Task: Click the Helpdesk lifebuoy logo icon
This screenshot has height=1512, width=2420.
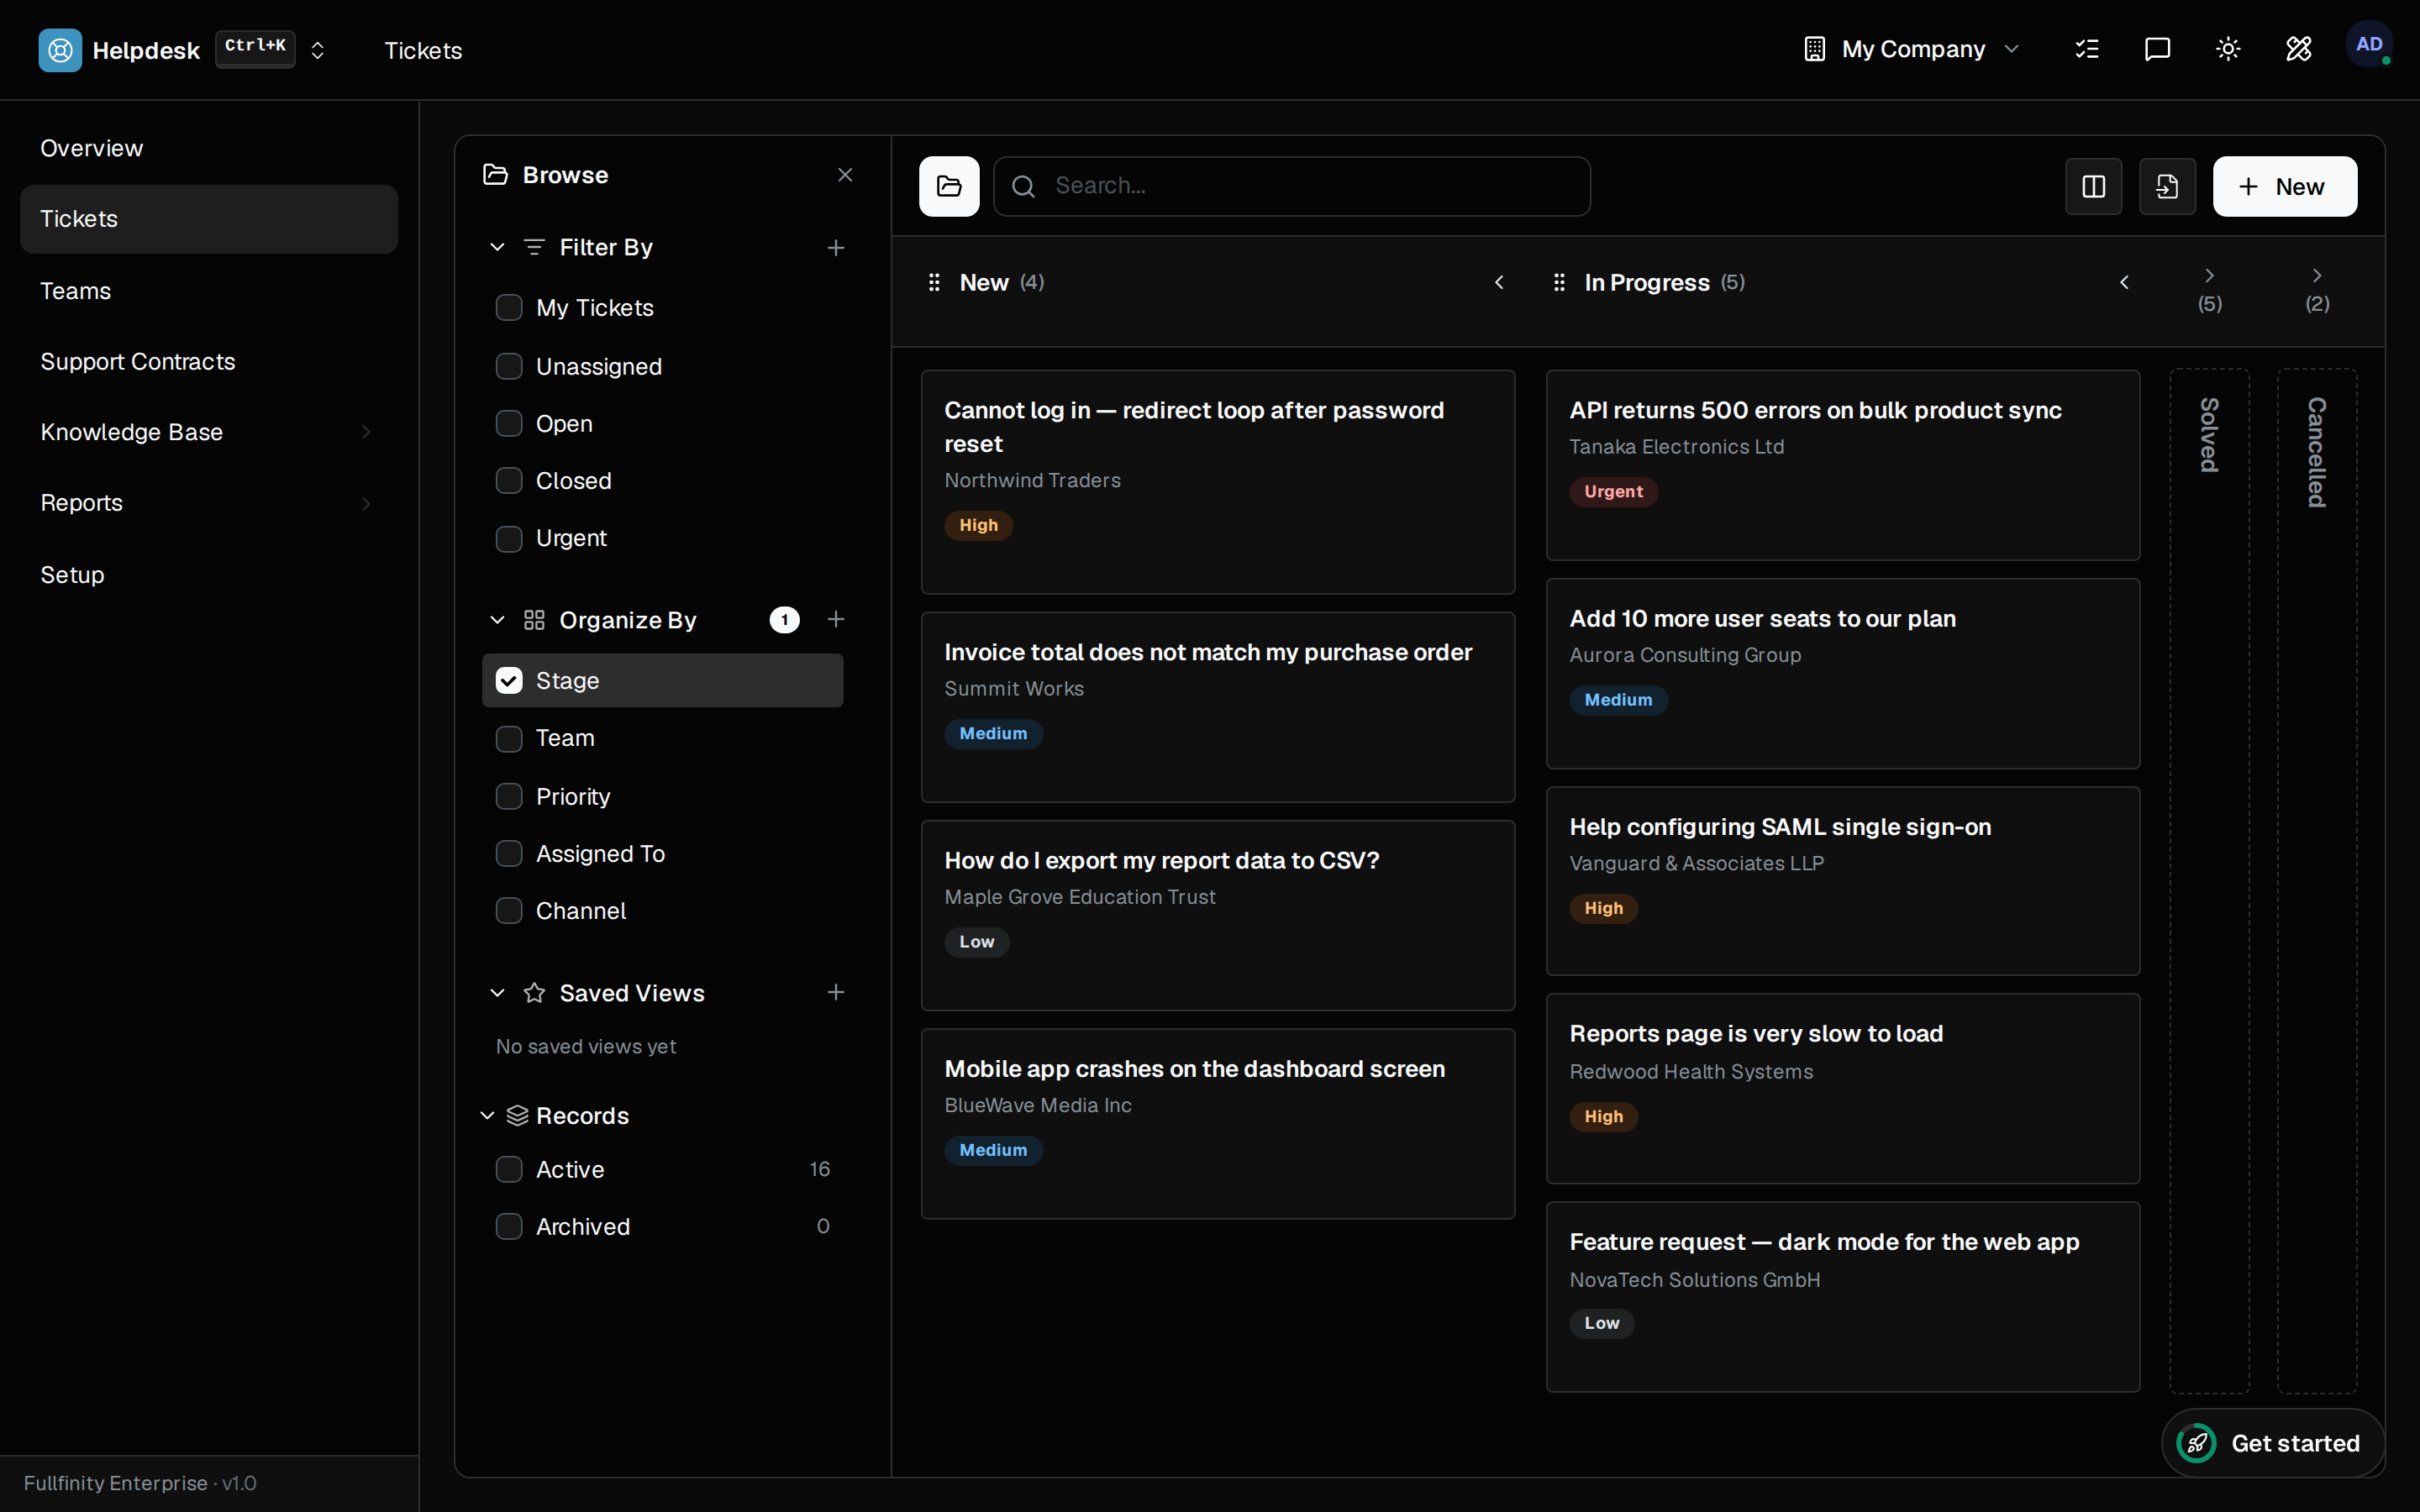Action: click(60, 50)
